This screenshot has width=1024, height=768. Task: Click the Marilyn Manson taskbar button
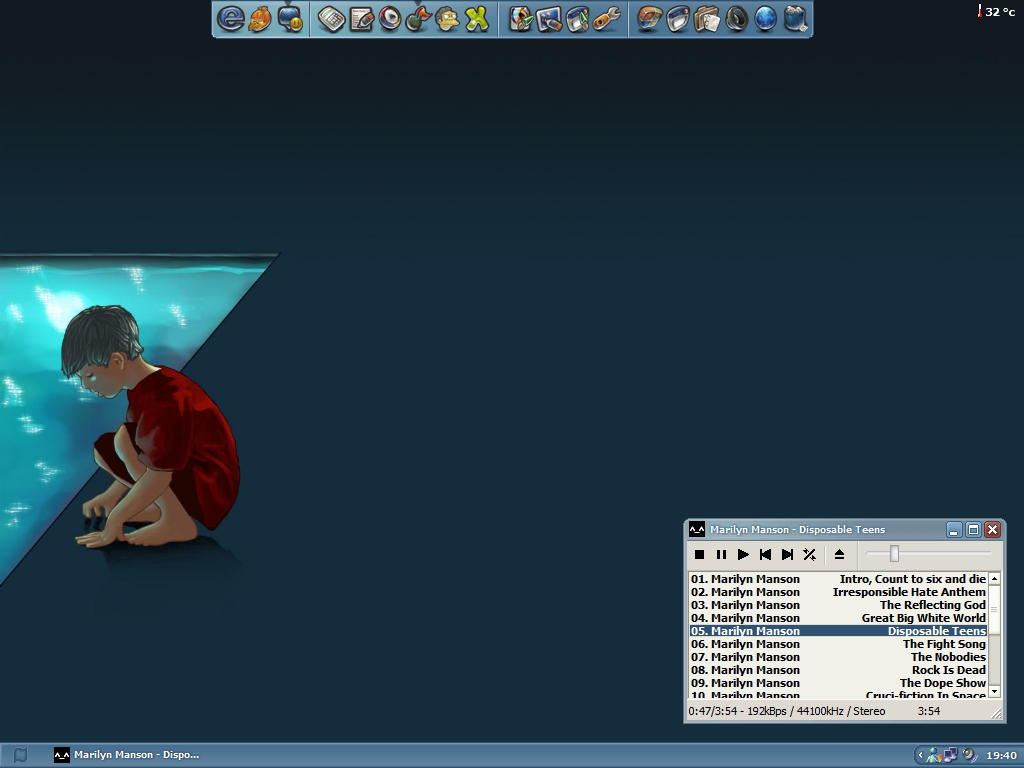point(127,755)
